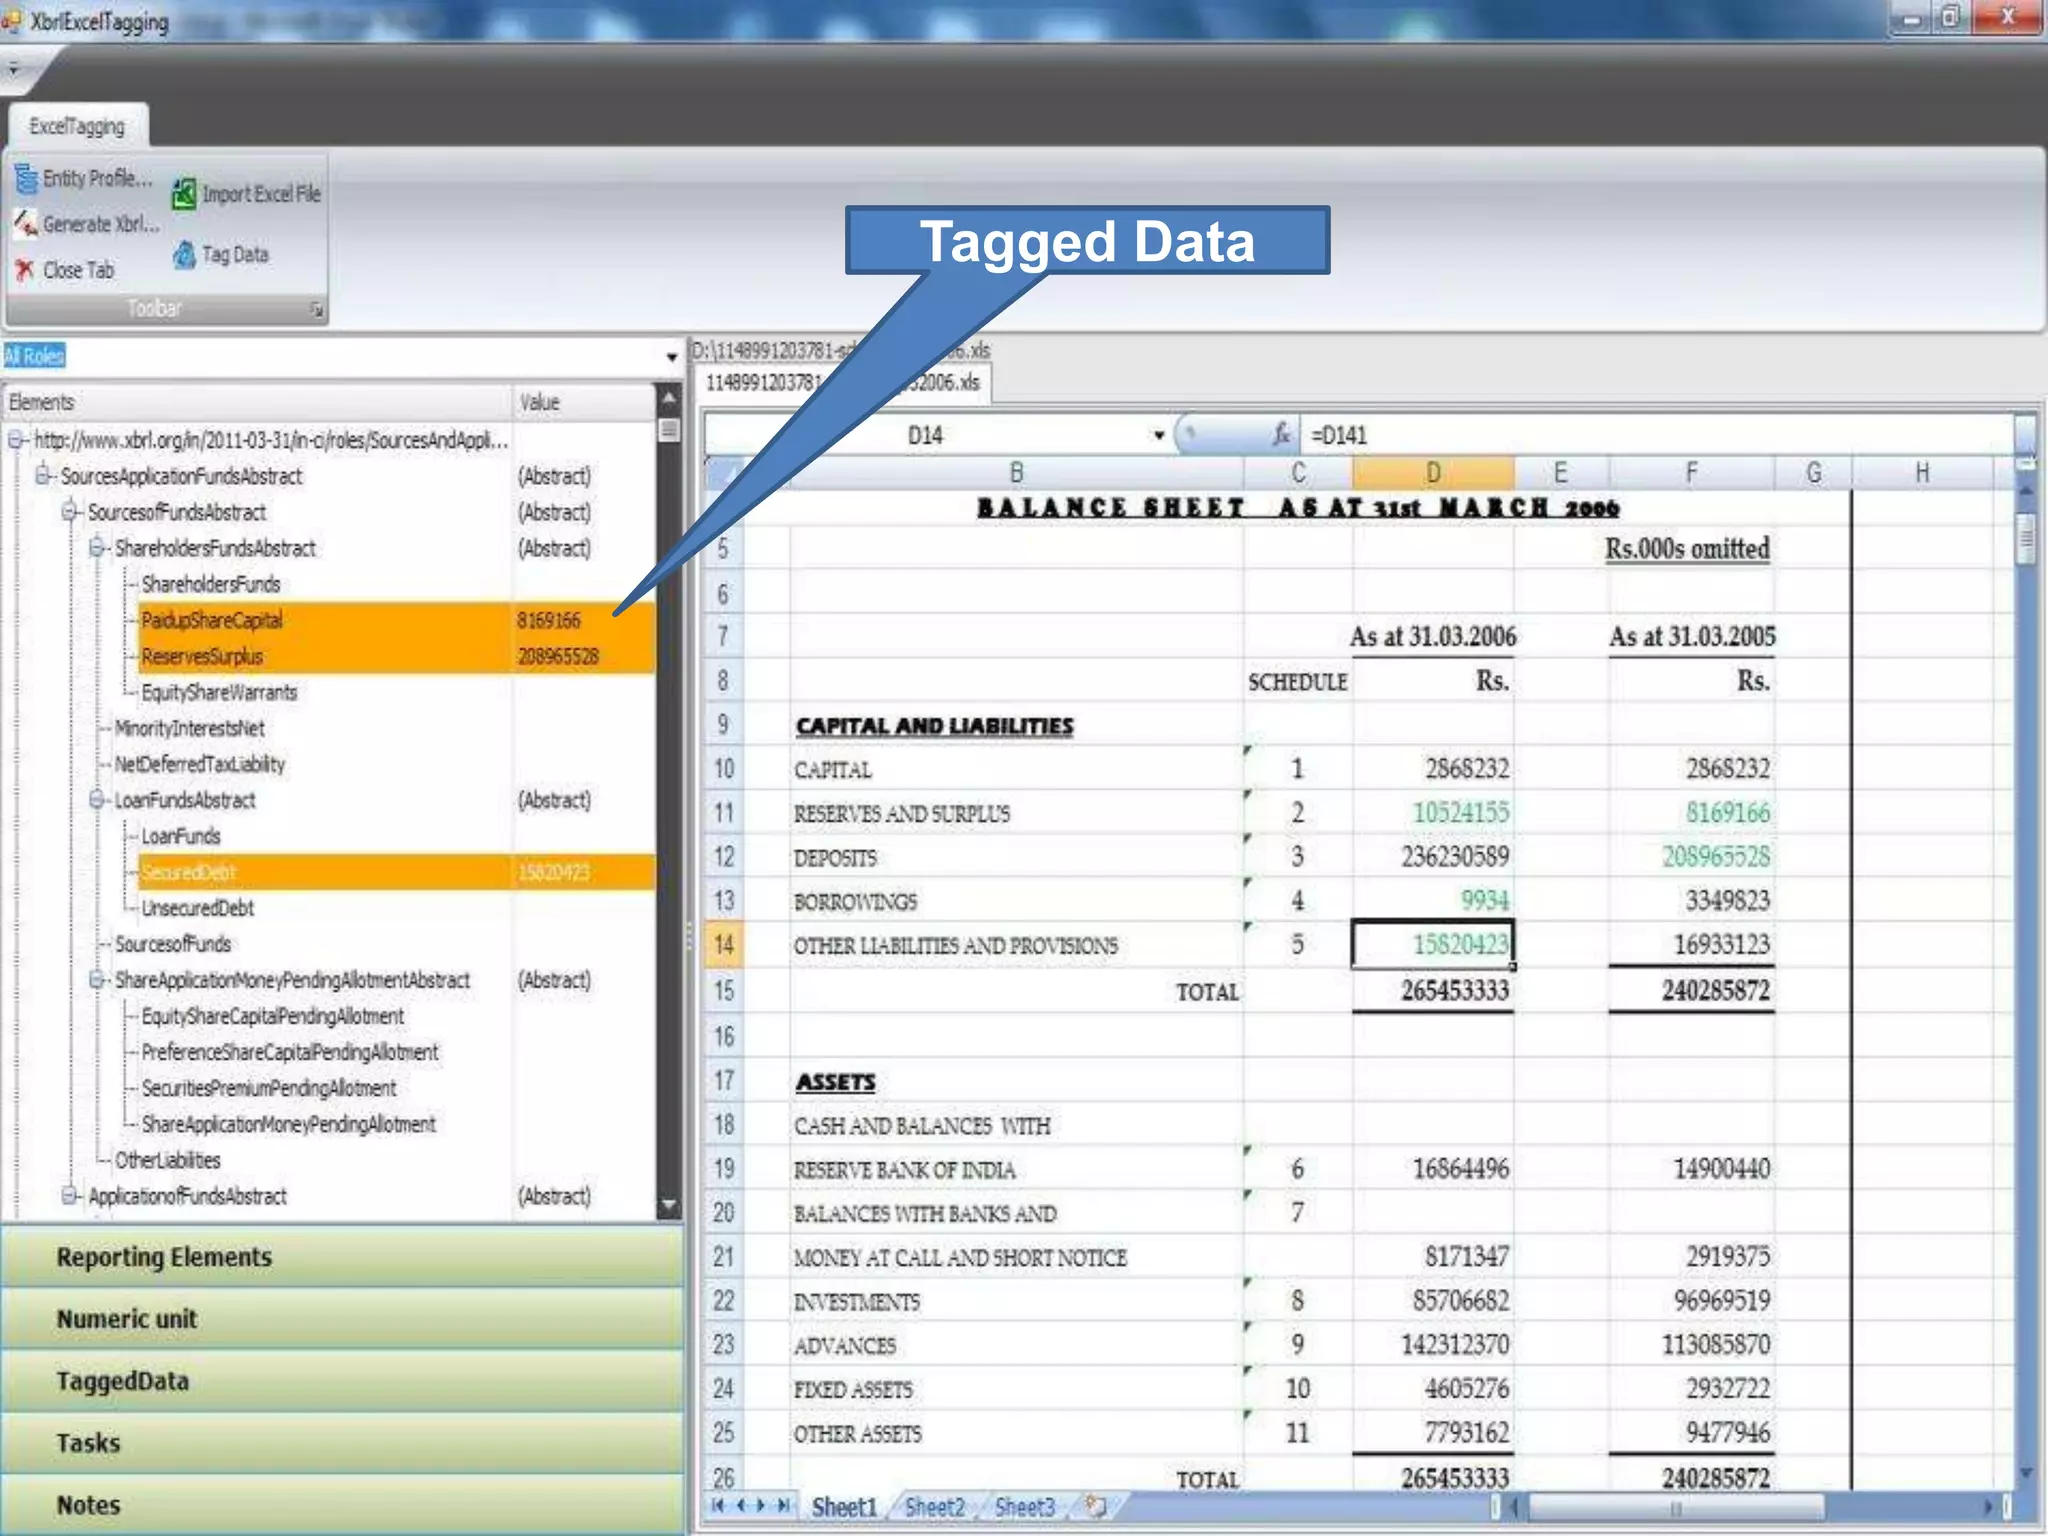Go to last sheet navigation arrow
The image size is (2048, 1536).
coord(784,1505)
